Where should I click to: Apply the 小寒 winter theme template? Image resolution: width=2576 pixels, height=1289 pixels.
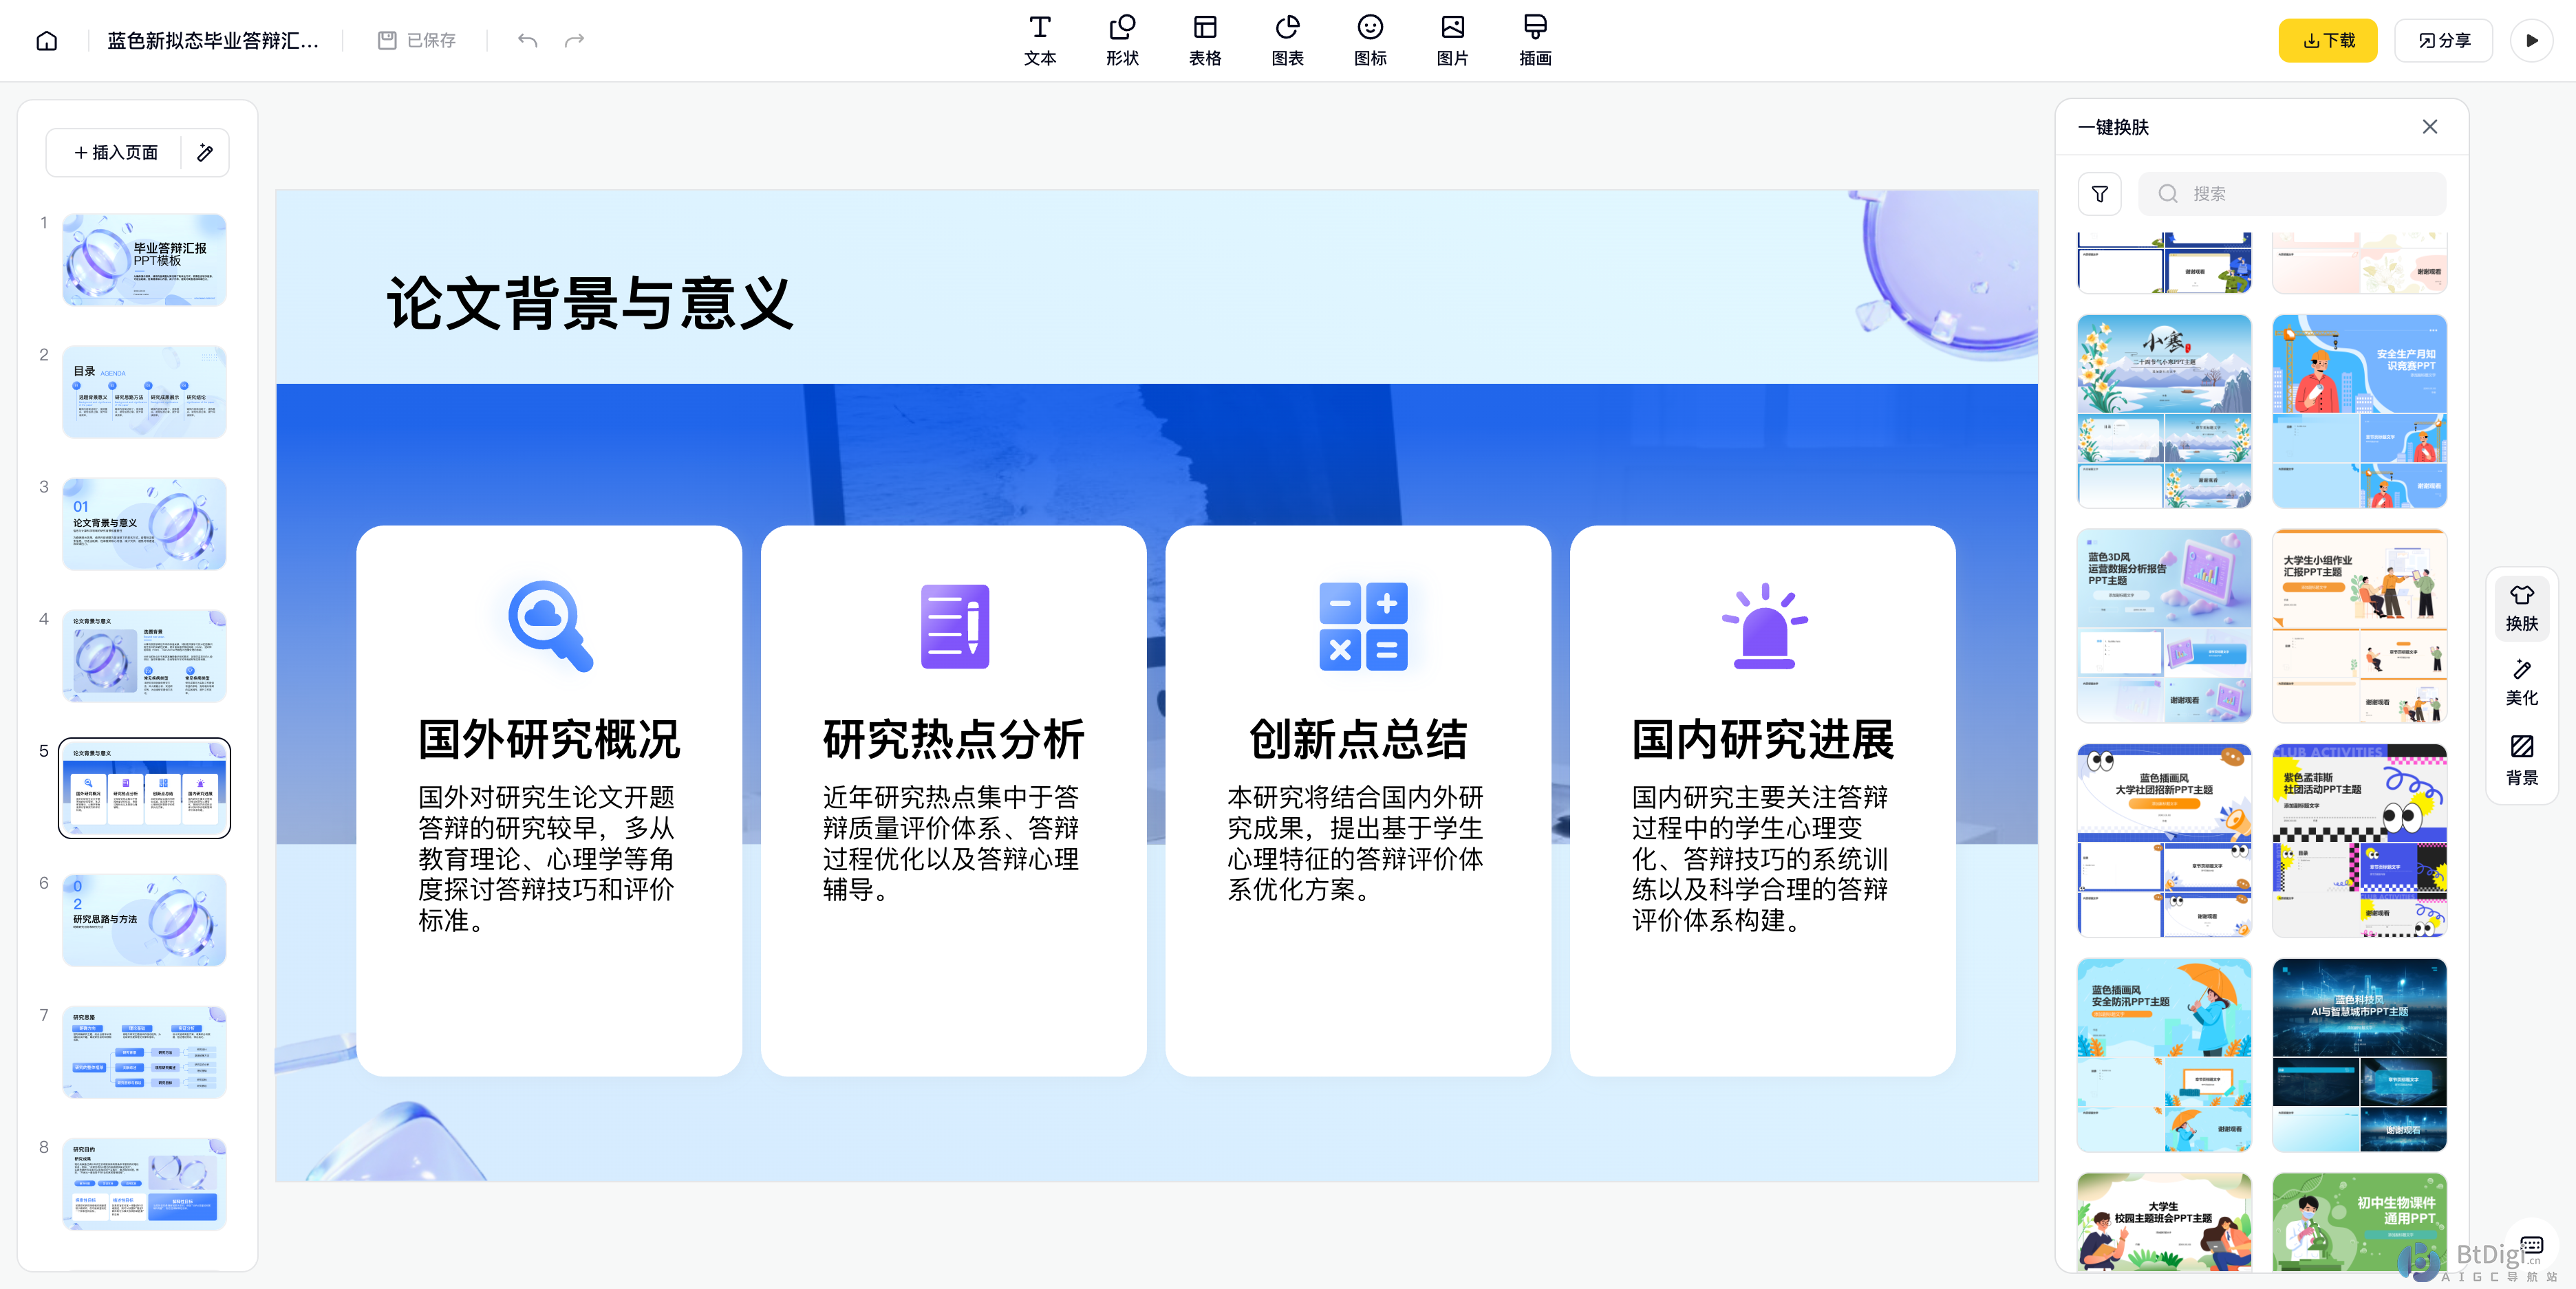(2164, 411)
